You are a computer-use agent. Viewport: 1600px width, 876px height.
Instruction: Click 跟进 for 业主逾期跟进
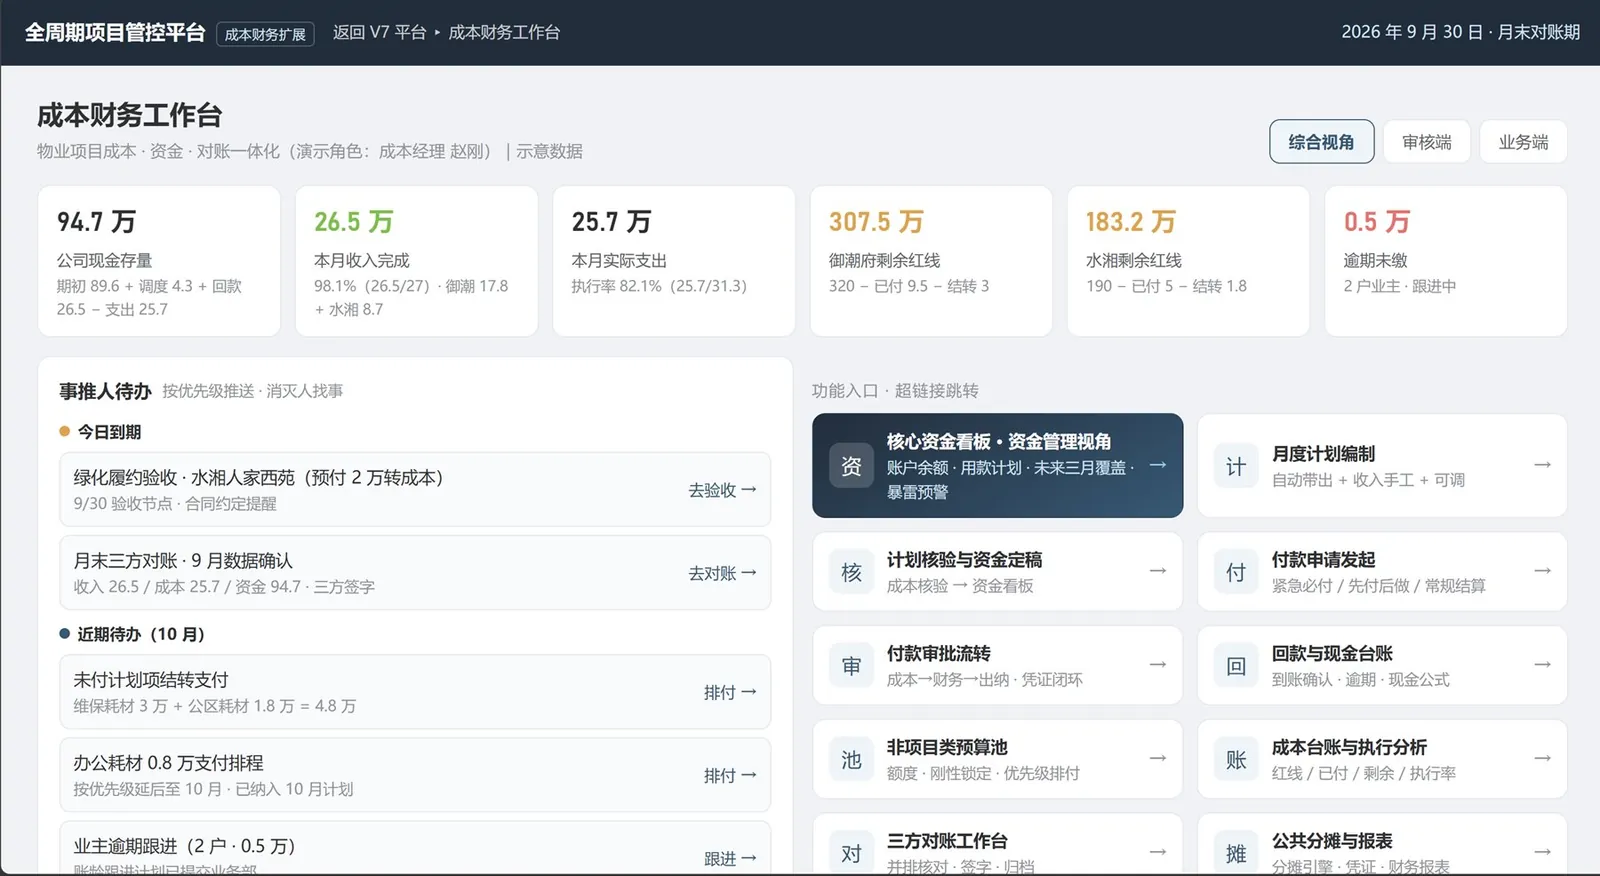[730, 858]
